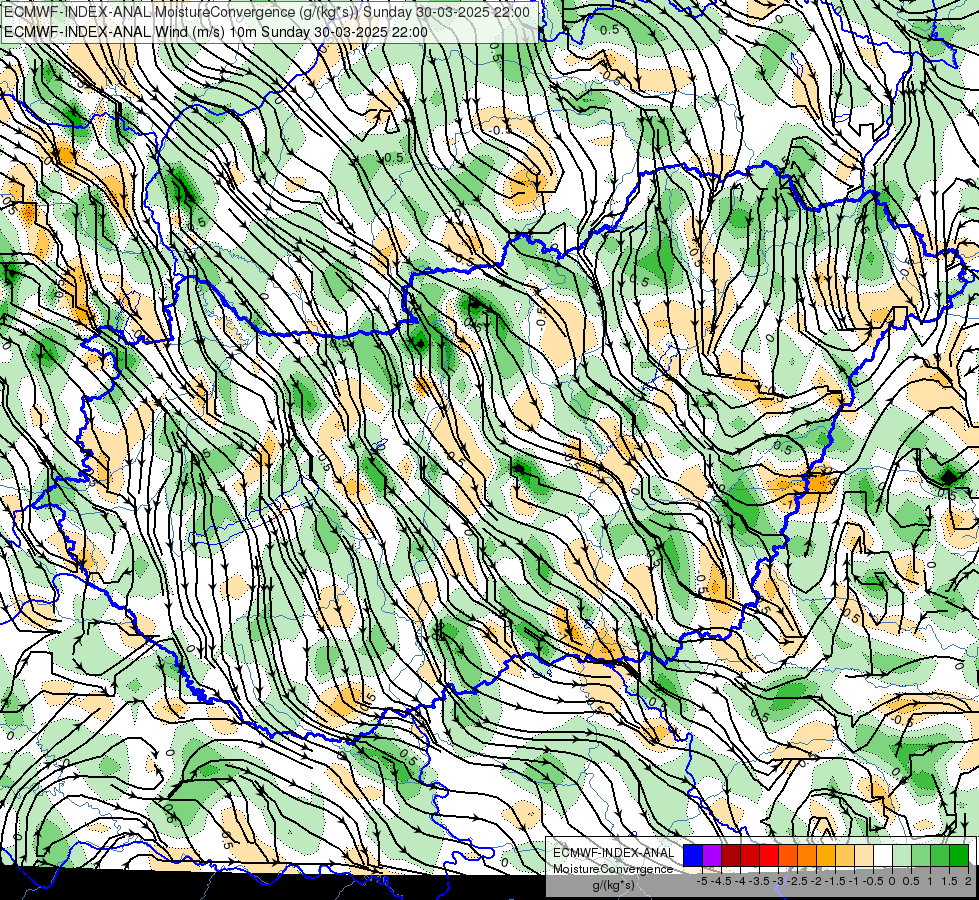The width and height of the screenshot is (979, 900).
Task: Pick the red swatch between -4 and -3.5
Action: (x=750, y=855)
